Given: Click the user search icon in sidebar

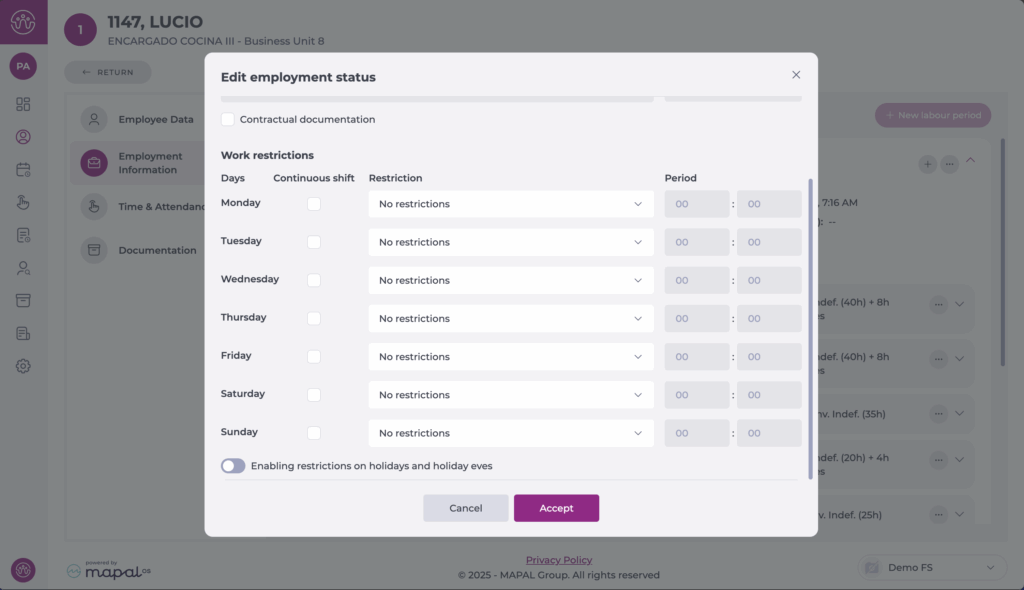Looking at the screenshot, I should point(23,268).
